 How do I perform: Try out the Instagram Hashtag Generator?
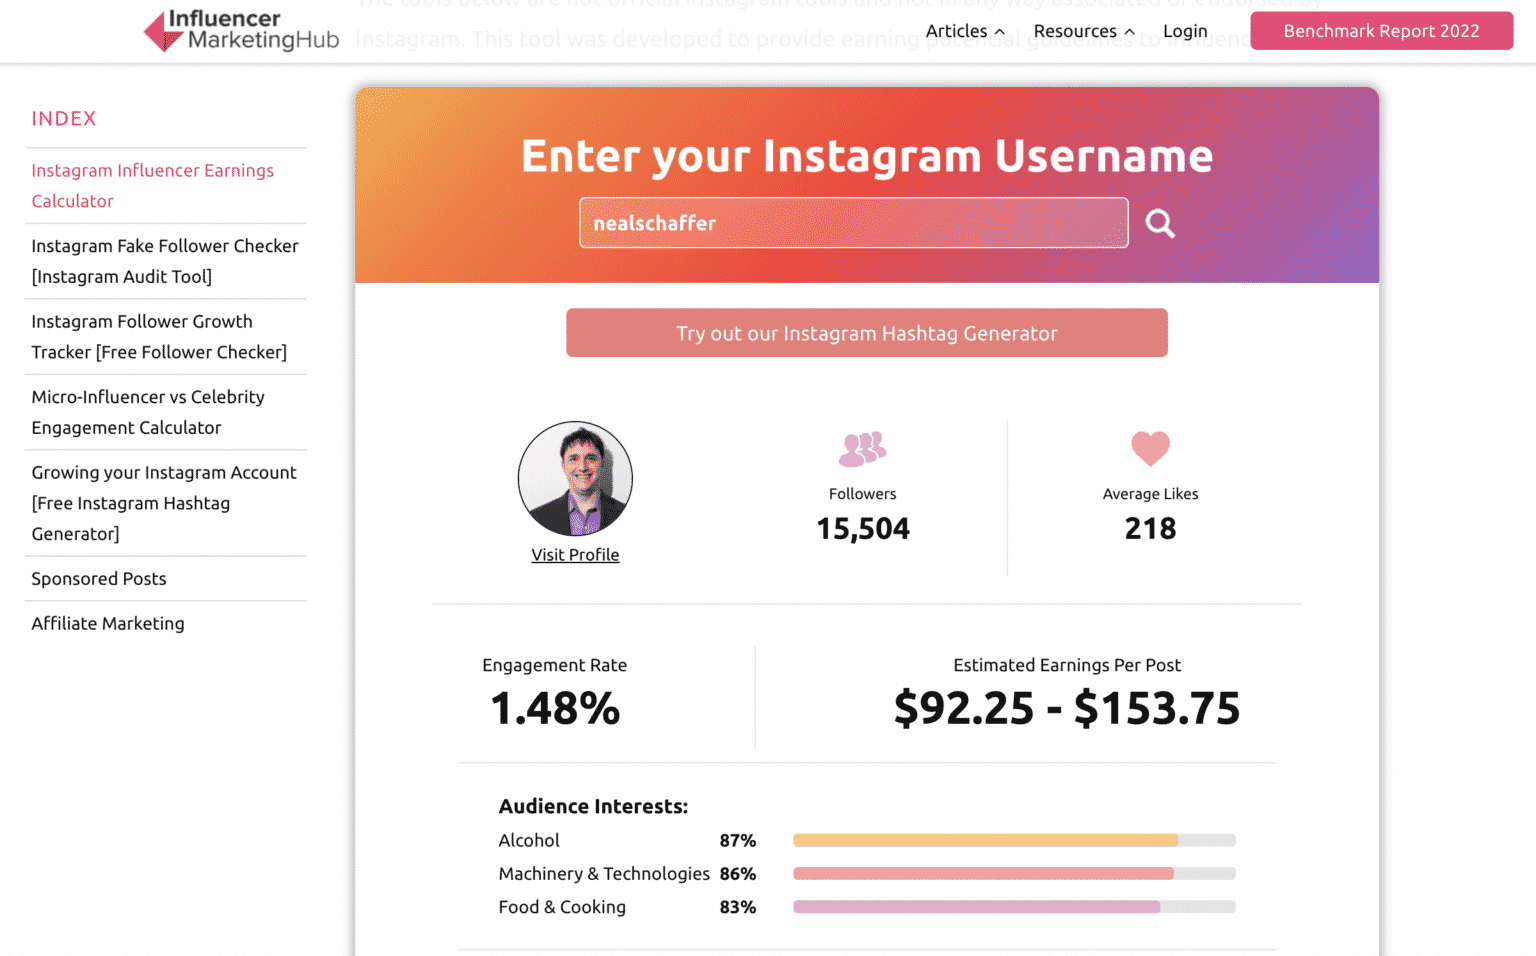point(866,333)
